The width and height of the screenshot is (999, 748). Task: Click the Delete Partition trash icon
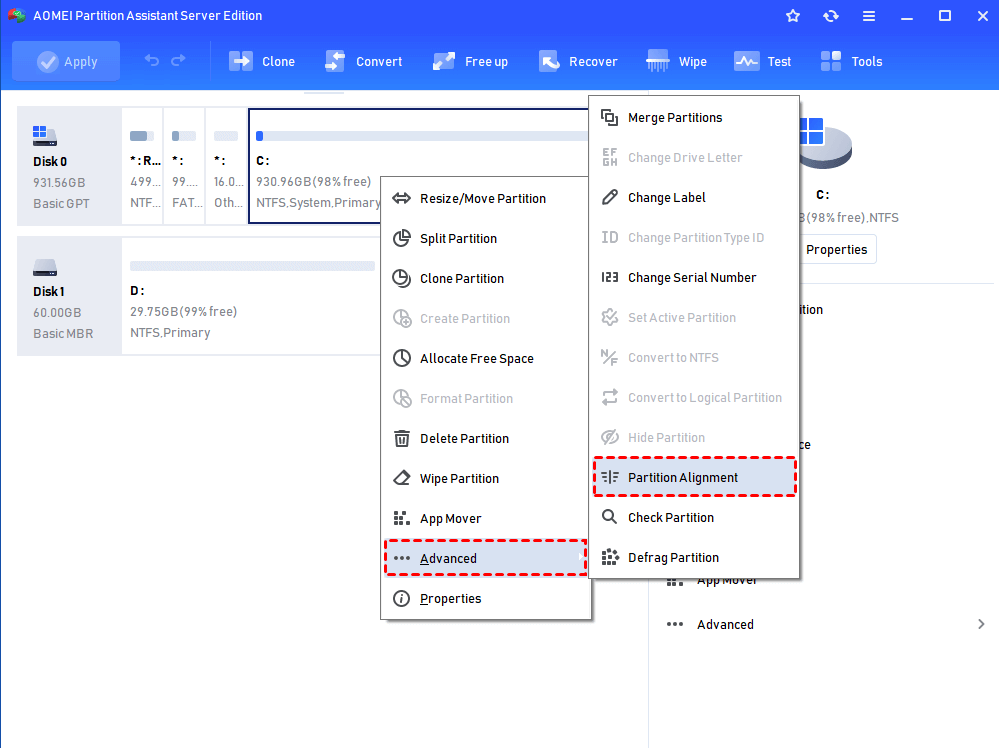401,438
